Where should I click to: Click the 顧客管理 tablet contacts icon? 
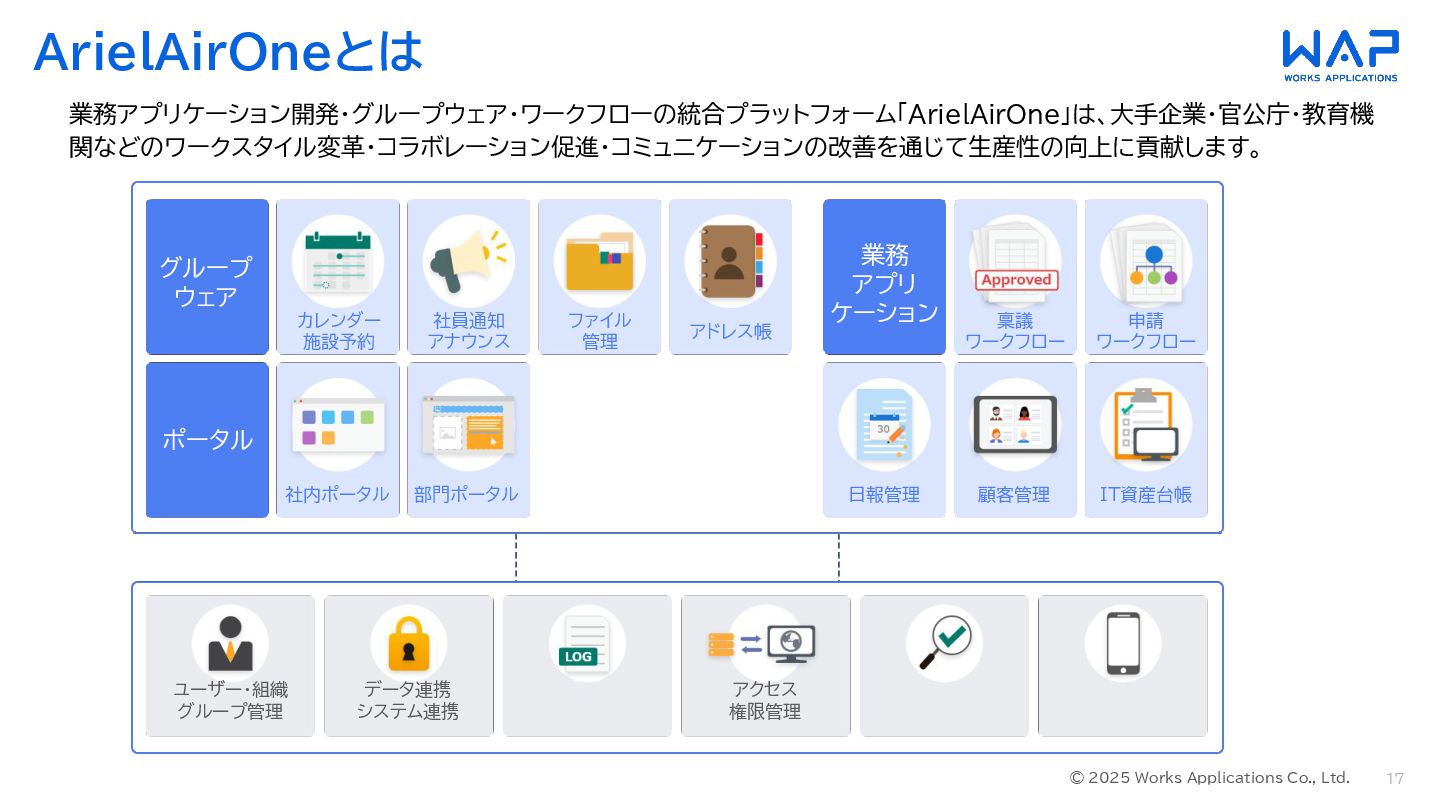[x=1016, y=425]
